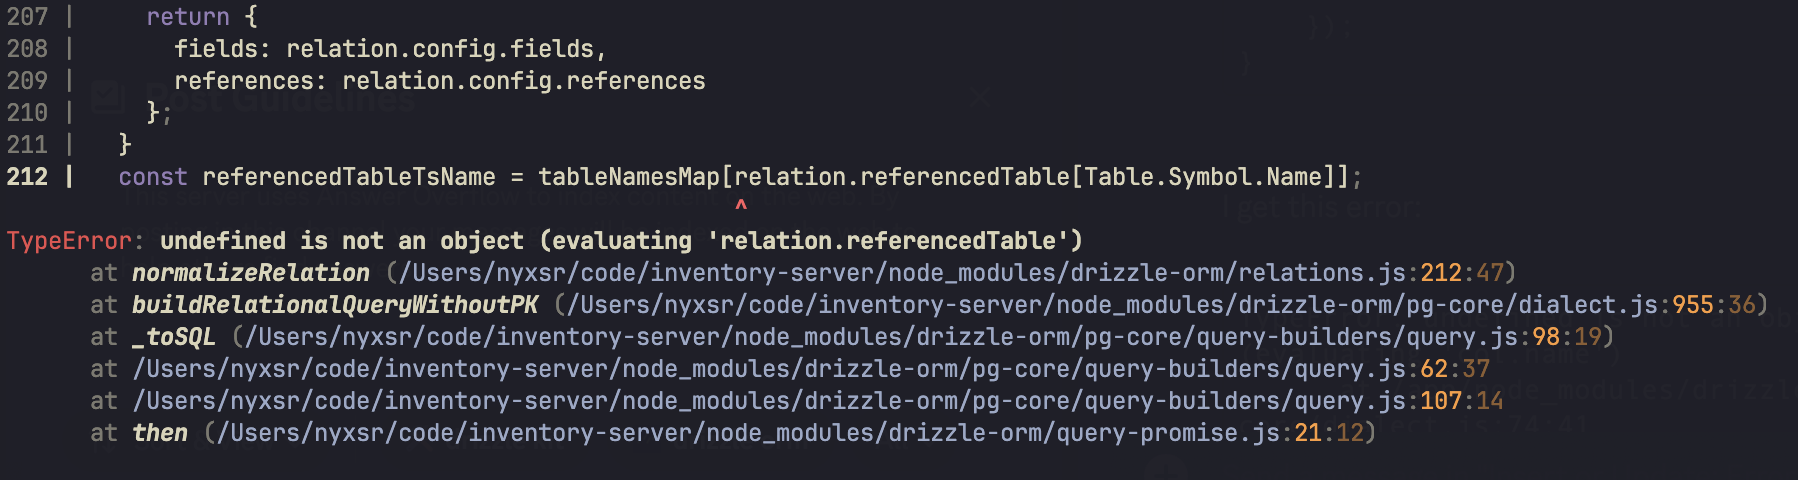Select highlighted line number 212
The image size is (1798, 480).
click(x=27, y=177)
